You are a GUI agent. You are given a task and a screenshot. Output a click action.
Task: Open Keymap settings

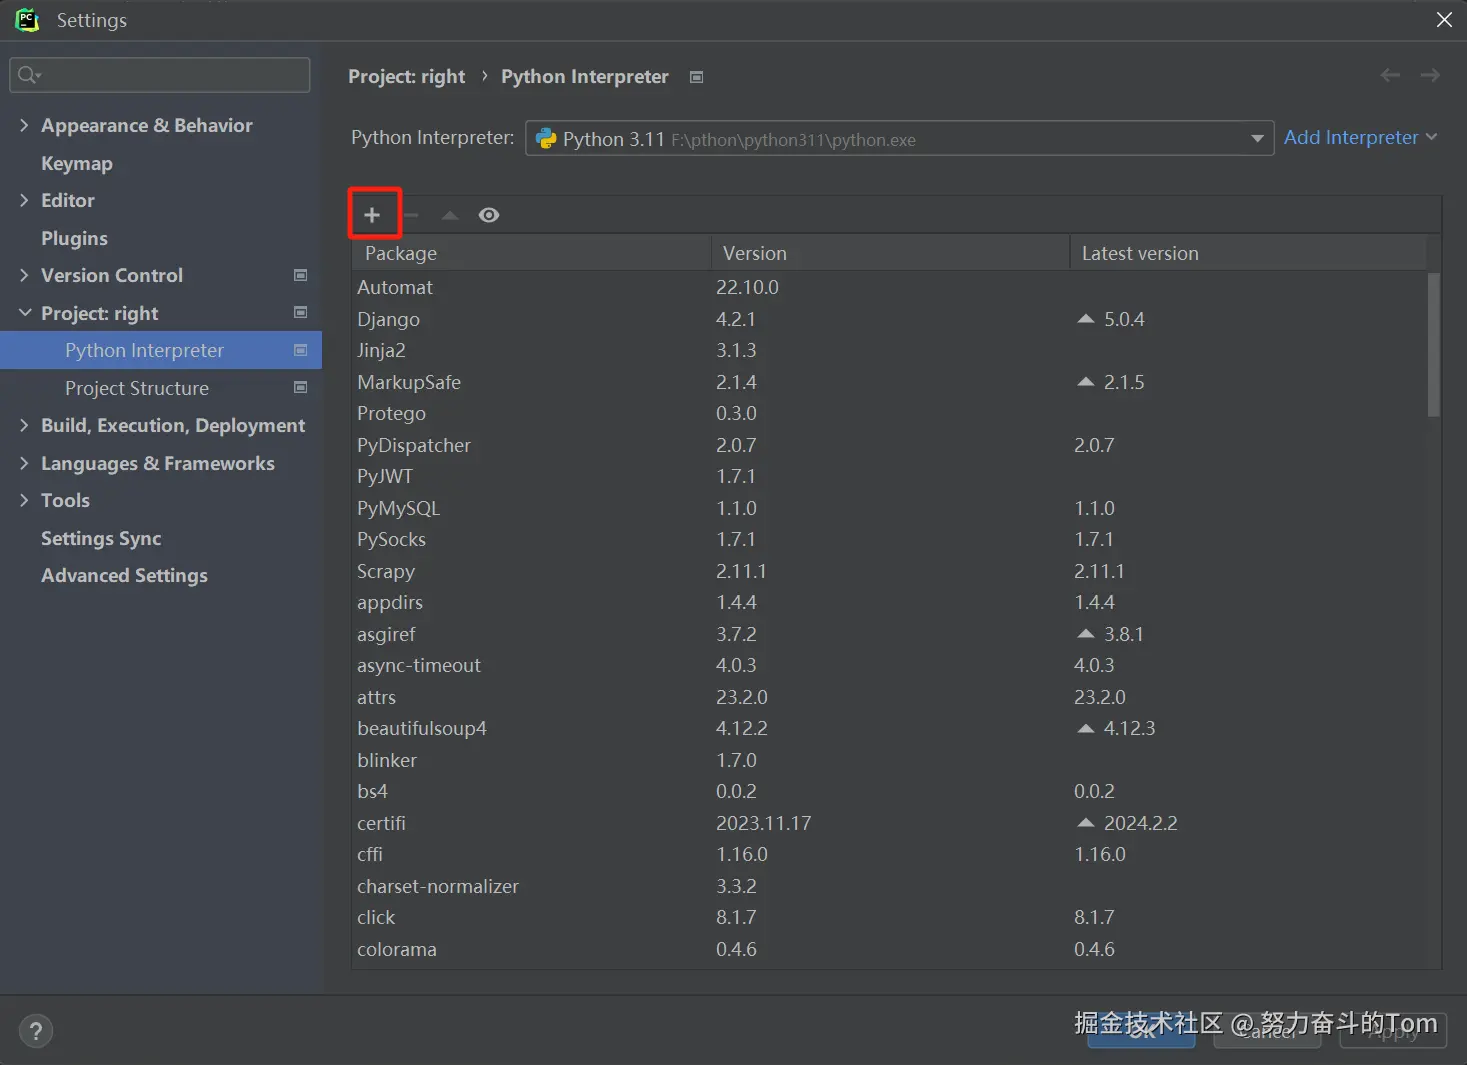(x=77, y=163)
